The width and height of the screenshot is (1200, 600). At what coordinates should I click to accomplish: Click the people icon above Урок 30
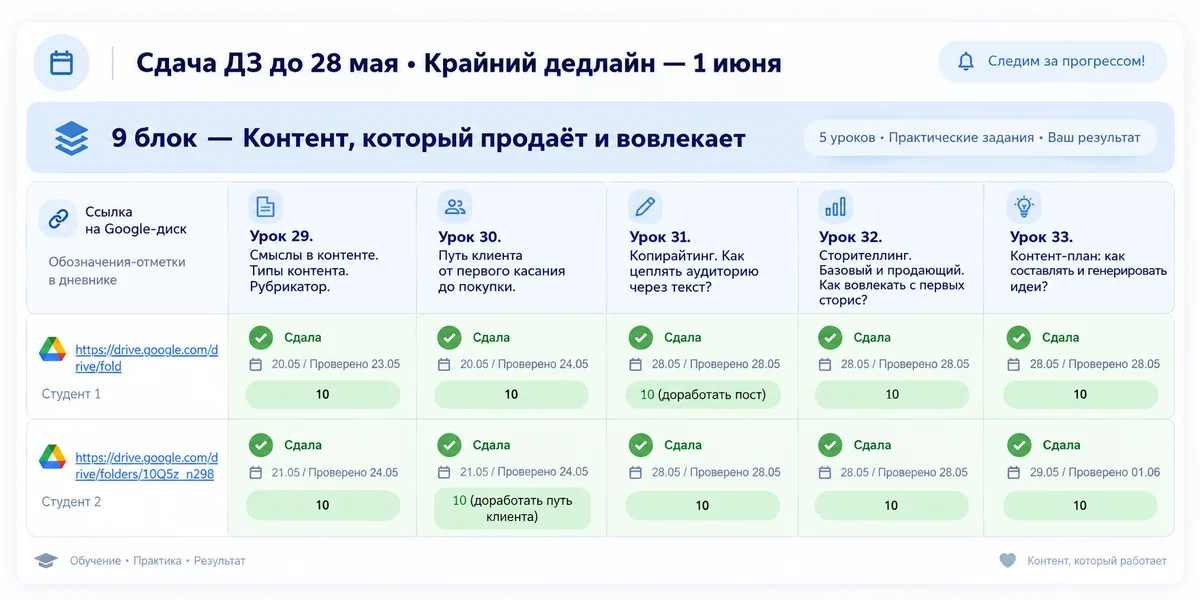455,206
